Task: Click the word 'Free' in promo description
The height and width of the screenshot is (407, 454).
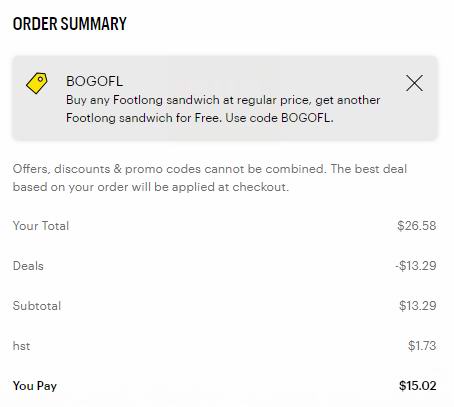Action: coord(208,118)
